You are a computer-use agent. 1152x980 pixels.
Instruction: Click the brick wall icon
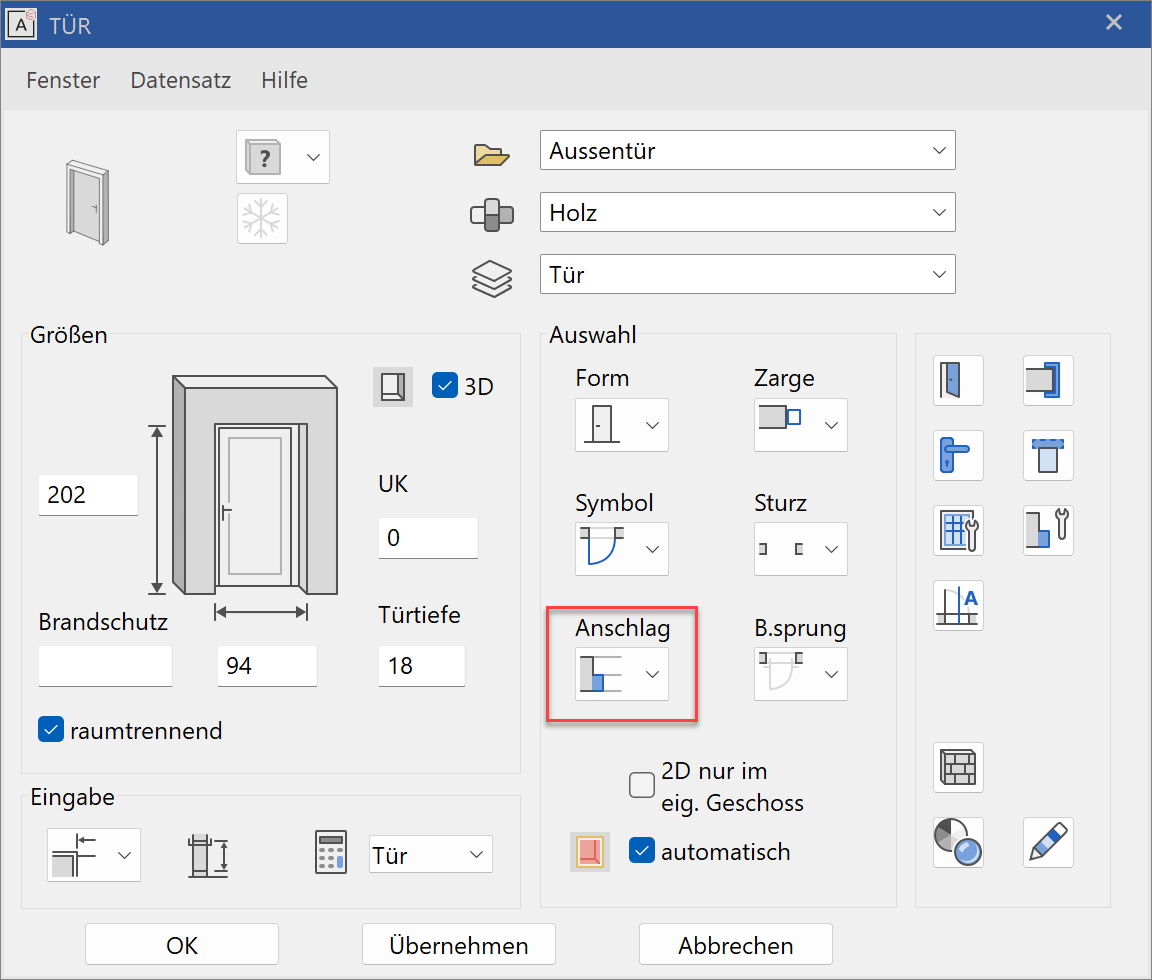click(958, 768)
